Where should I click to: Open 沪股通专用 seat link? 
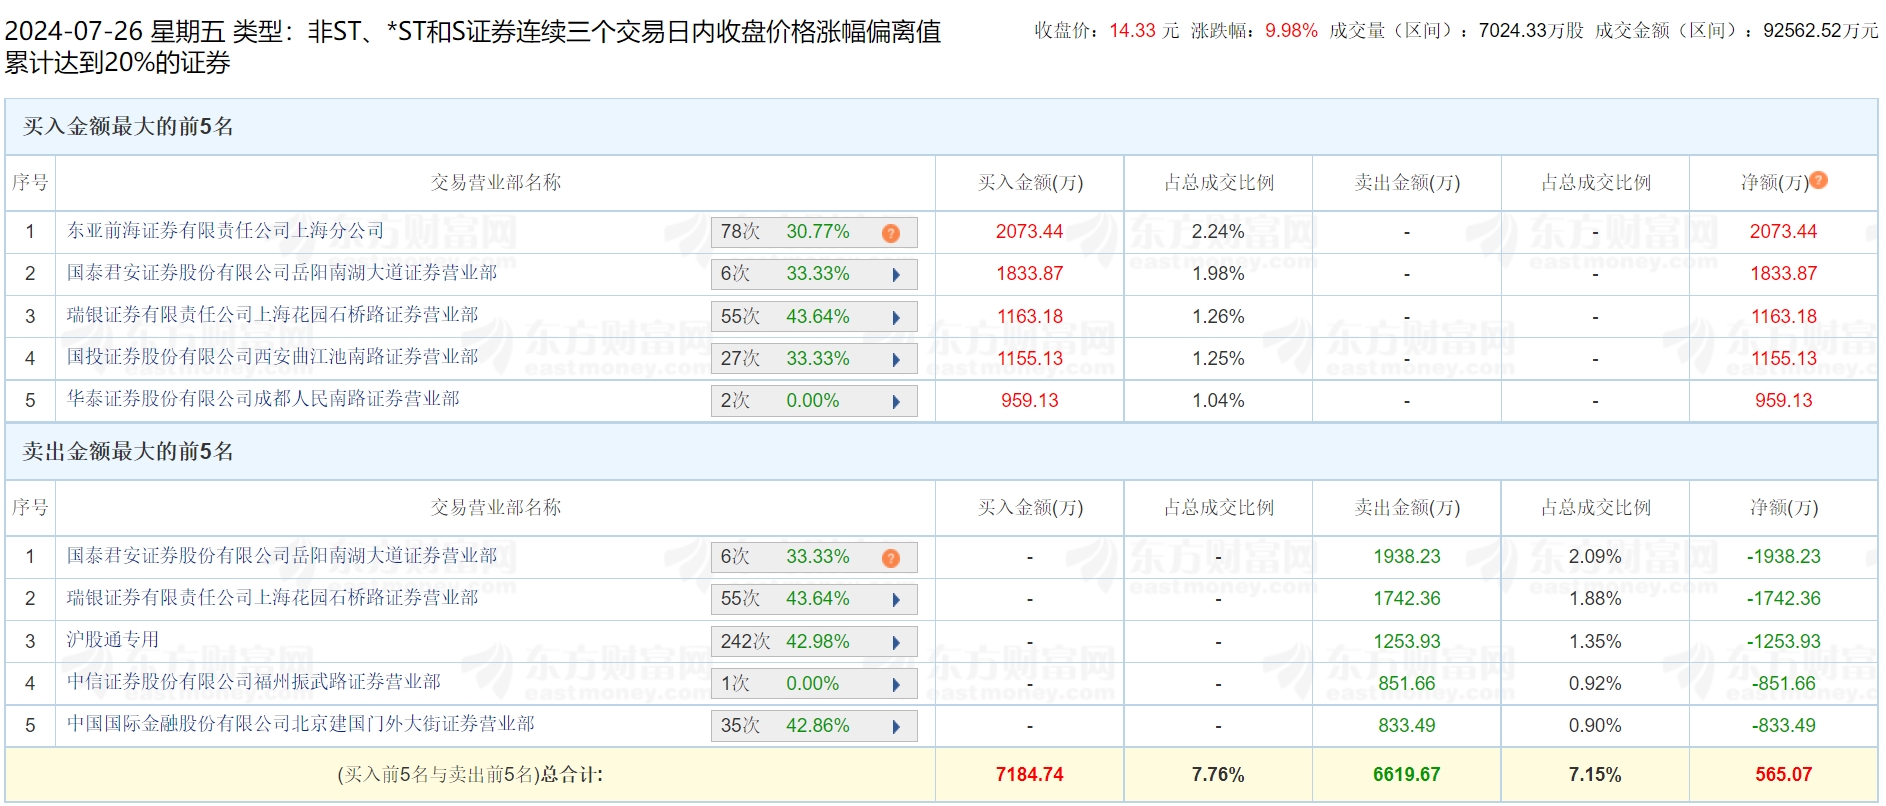coord(113,640)
